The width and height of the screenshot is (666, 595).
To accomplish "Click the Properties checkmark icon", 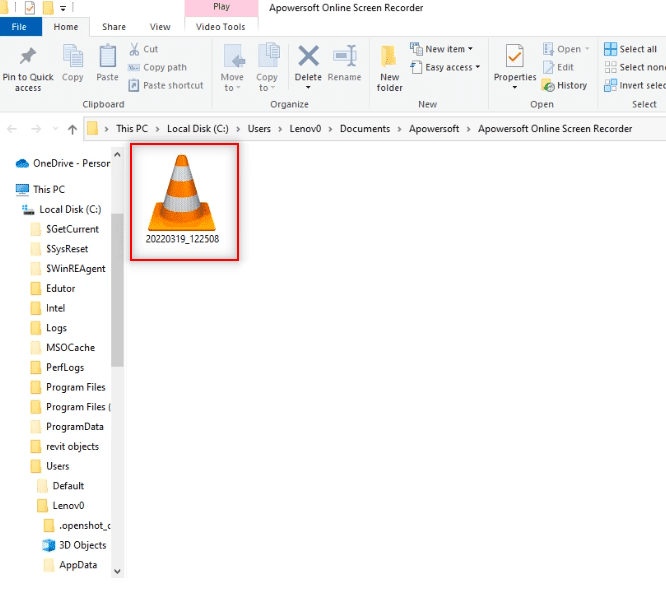I will pyautogui.click(x=515, y=56).
